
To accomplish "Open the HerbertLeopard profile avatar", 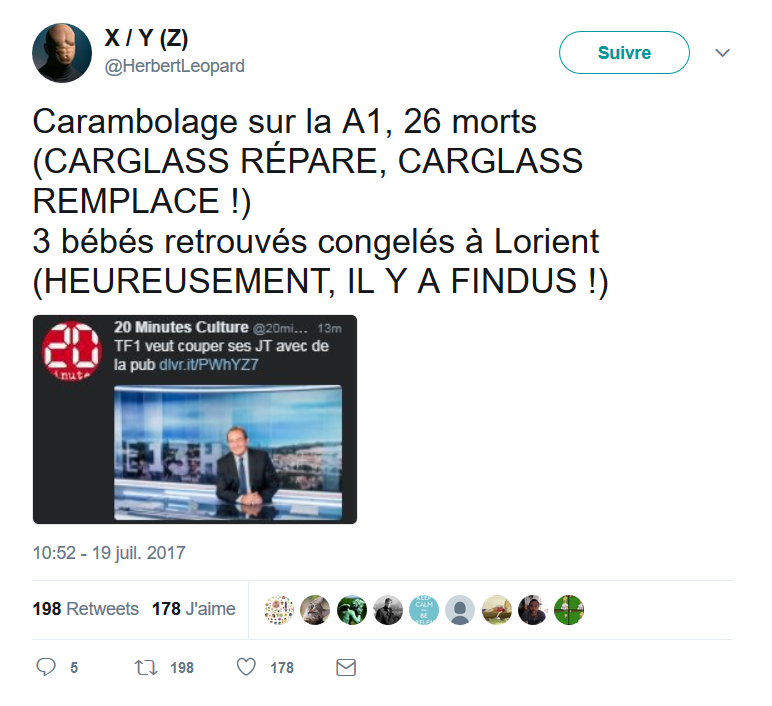I will click(x=62, y=53).
